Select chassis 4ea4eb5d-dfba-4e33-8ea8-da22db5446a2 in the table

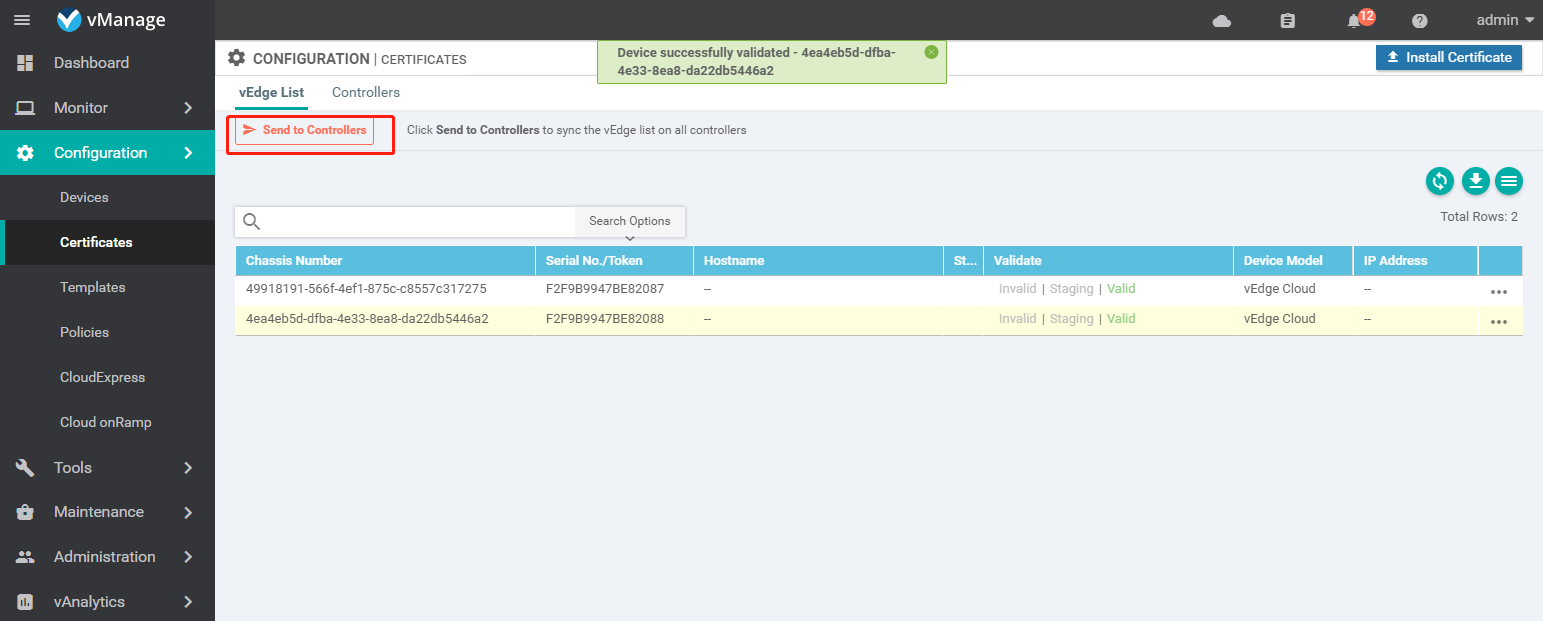pyautogui.click(x=367, y=319)
